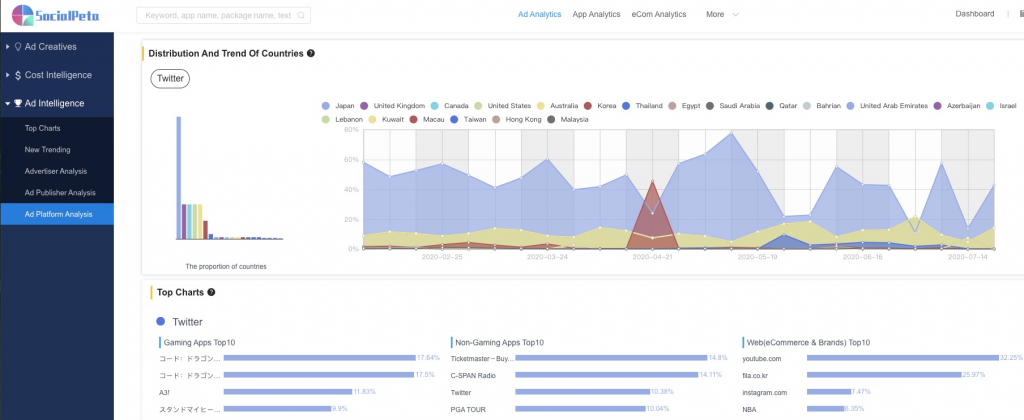Click the Twitter platform filter button

coord(170,79)
